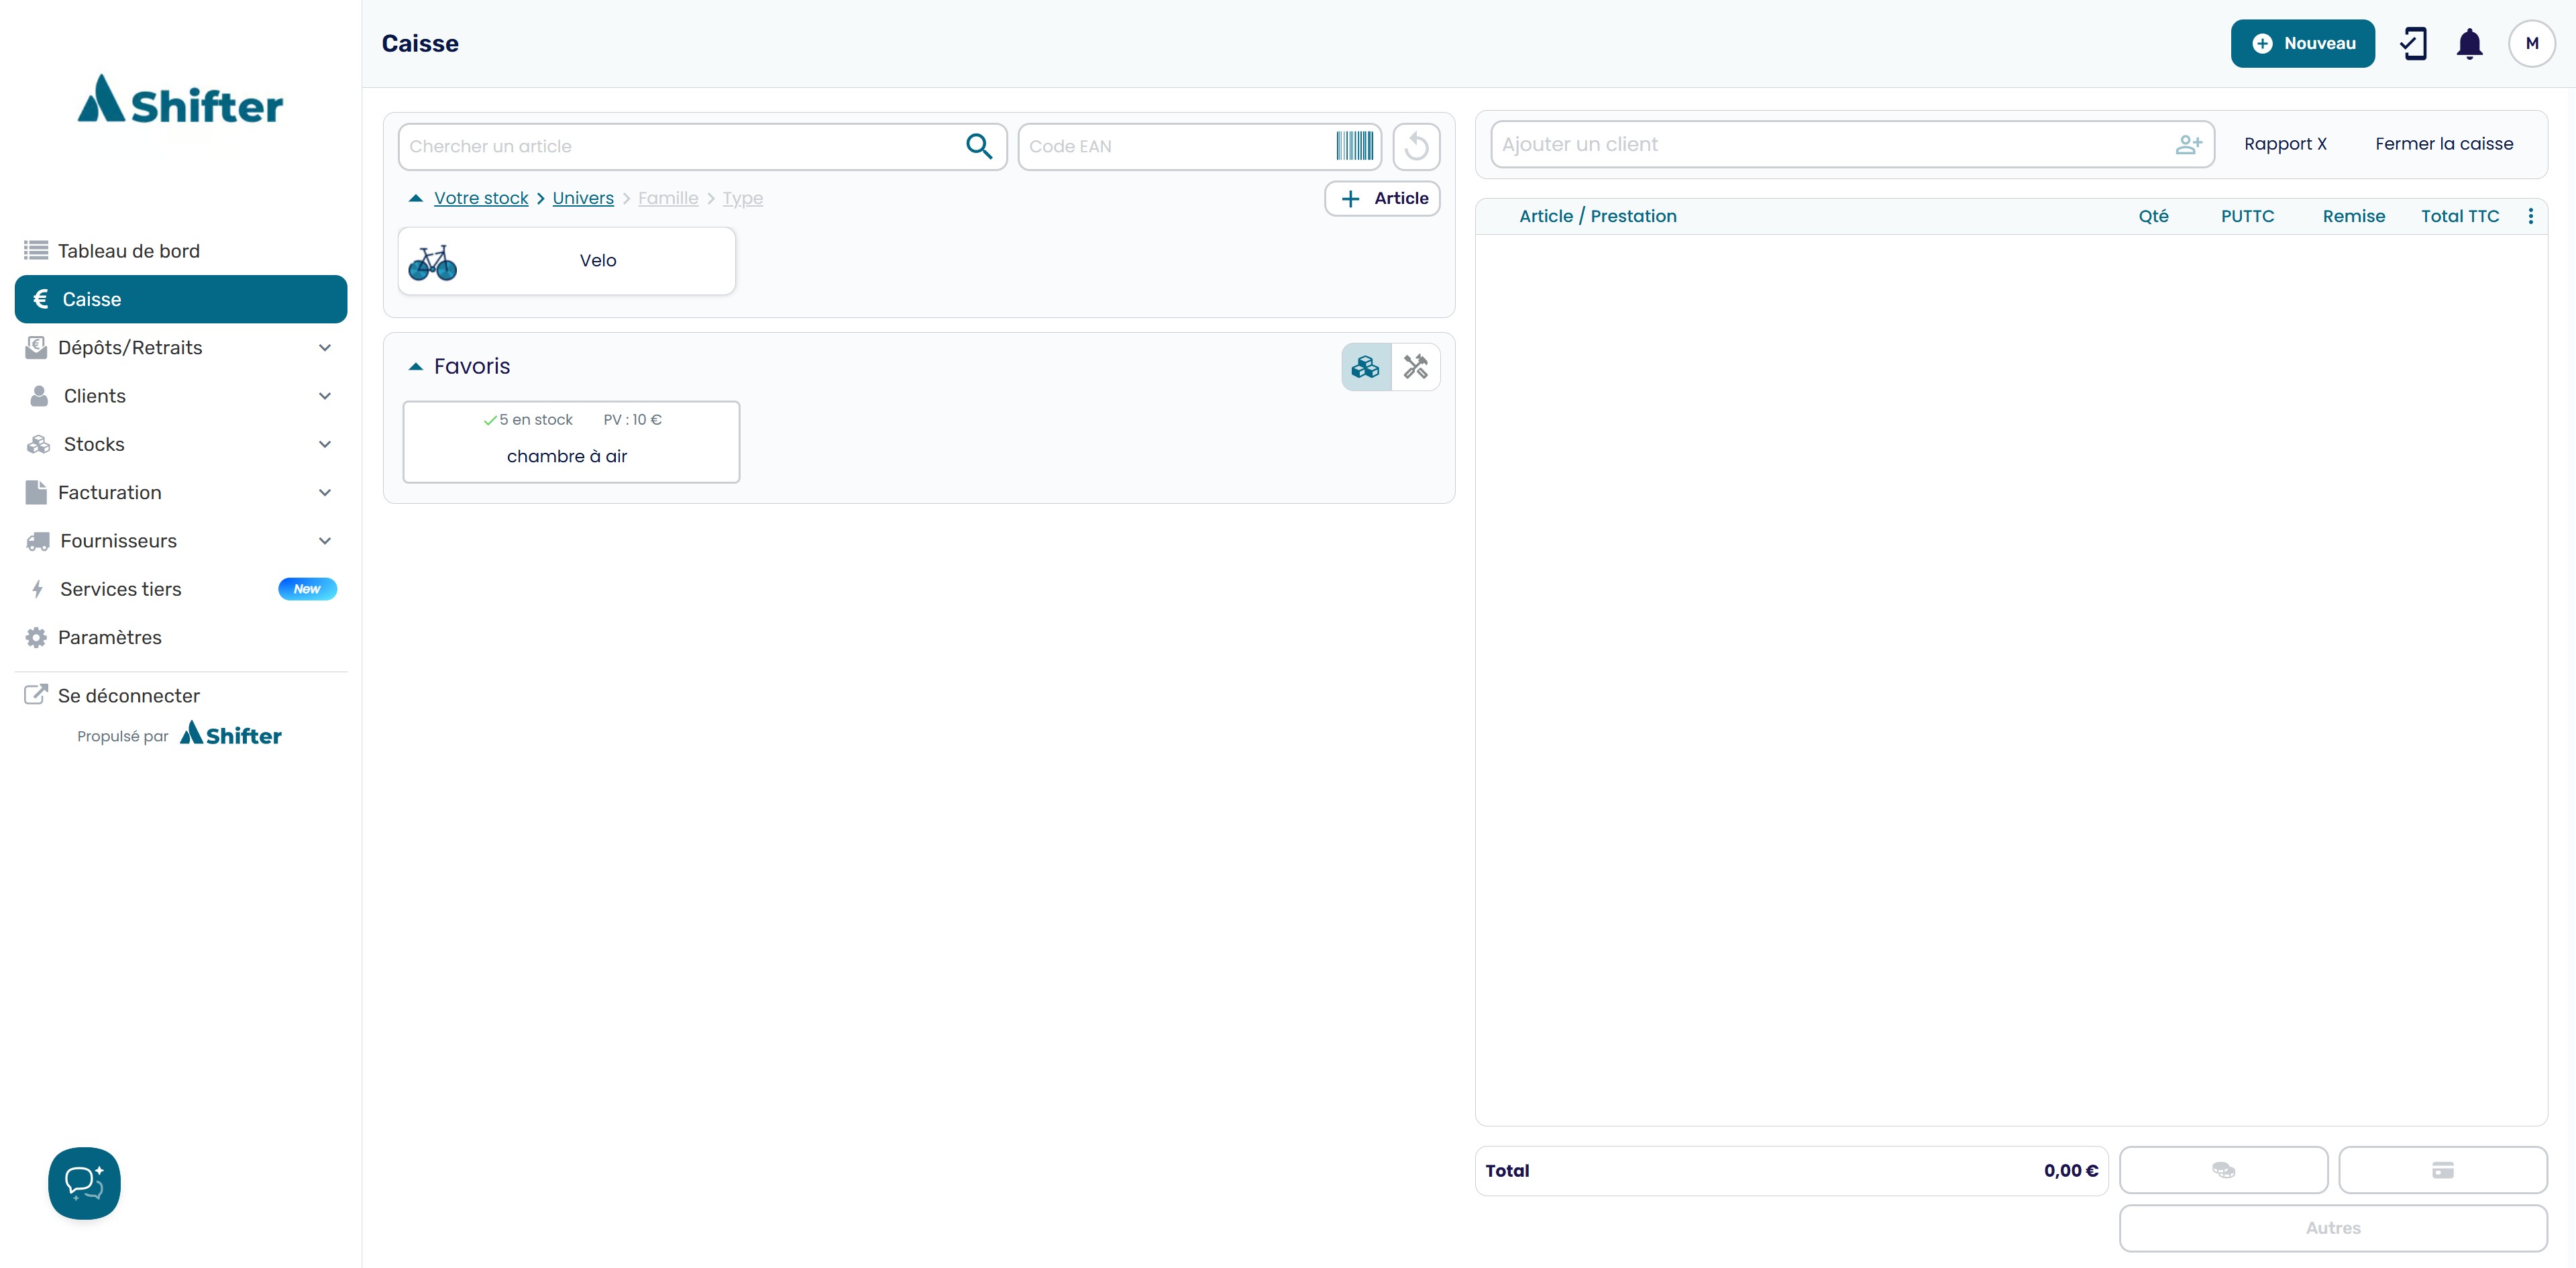Switch favorites to services tools view

click(1415, 367)
